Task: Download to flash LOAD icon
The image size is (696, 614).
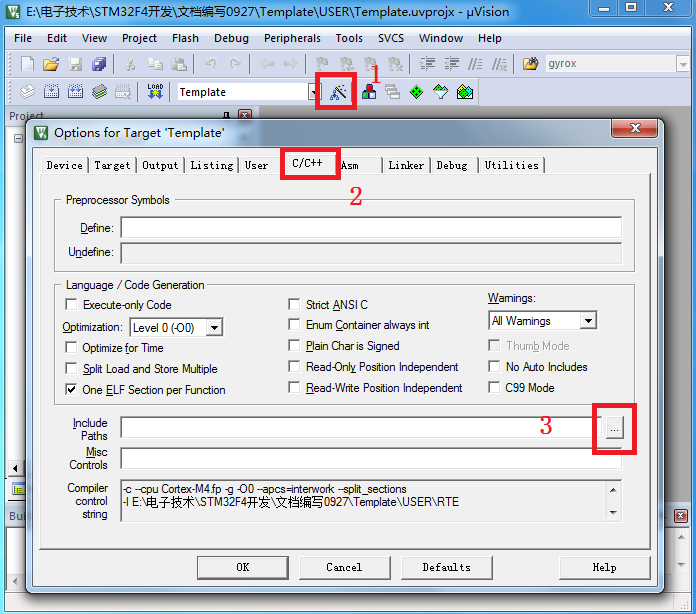Action: (x=155, y=92)
